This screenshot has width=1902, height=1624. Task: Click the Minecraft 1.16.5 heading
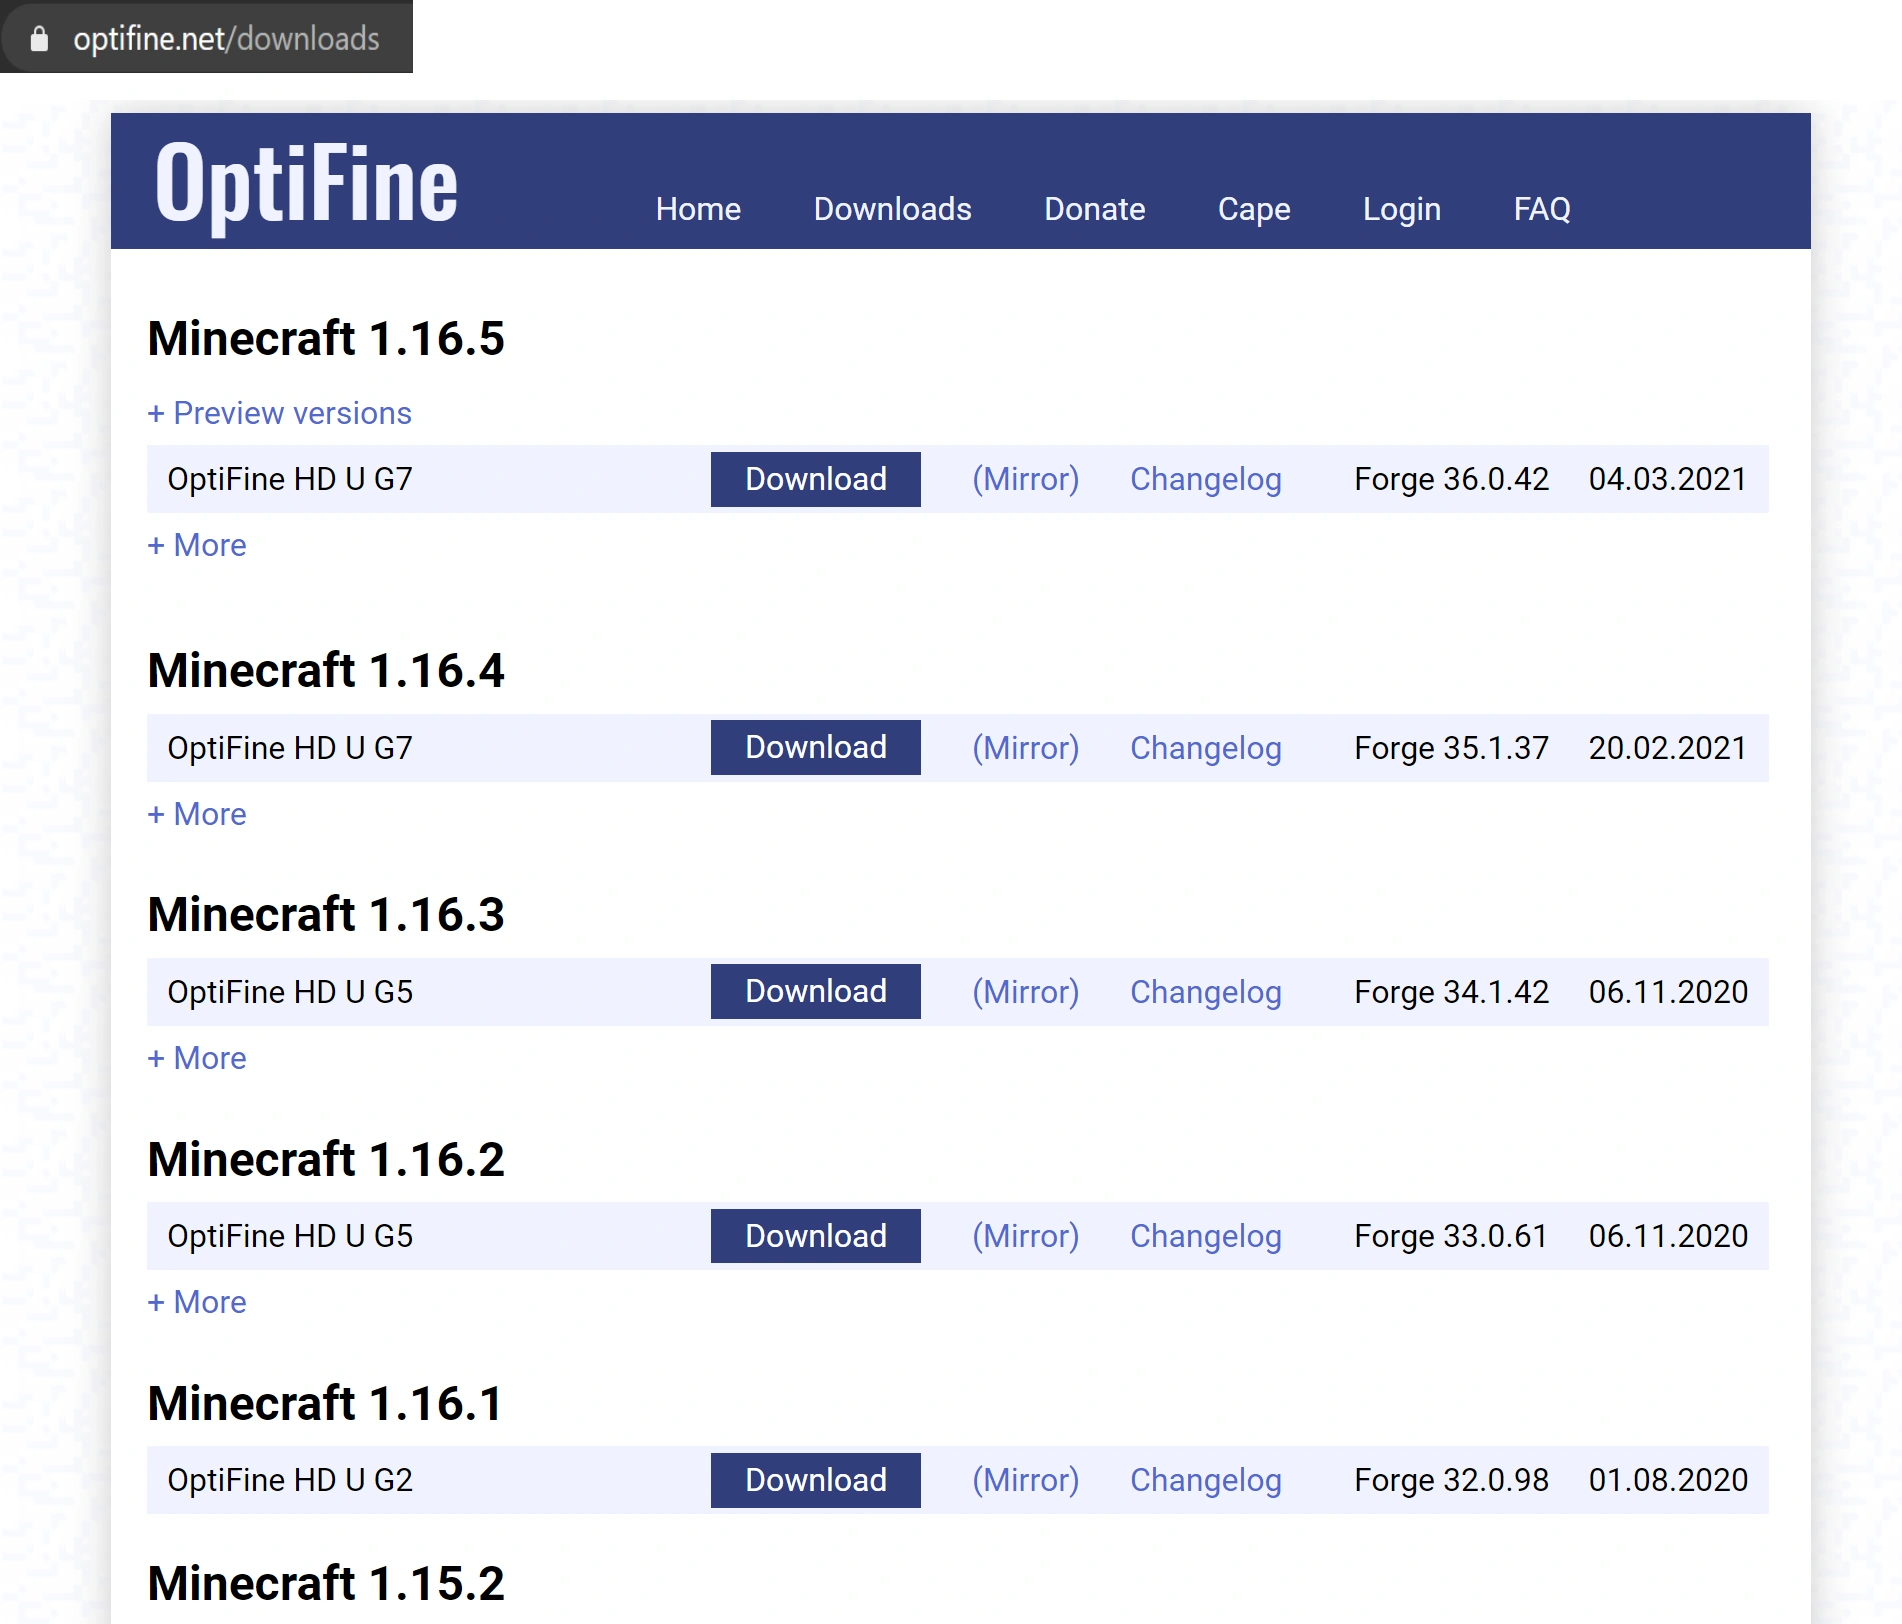coord(326,338)
